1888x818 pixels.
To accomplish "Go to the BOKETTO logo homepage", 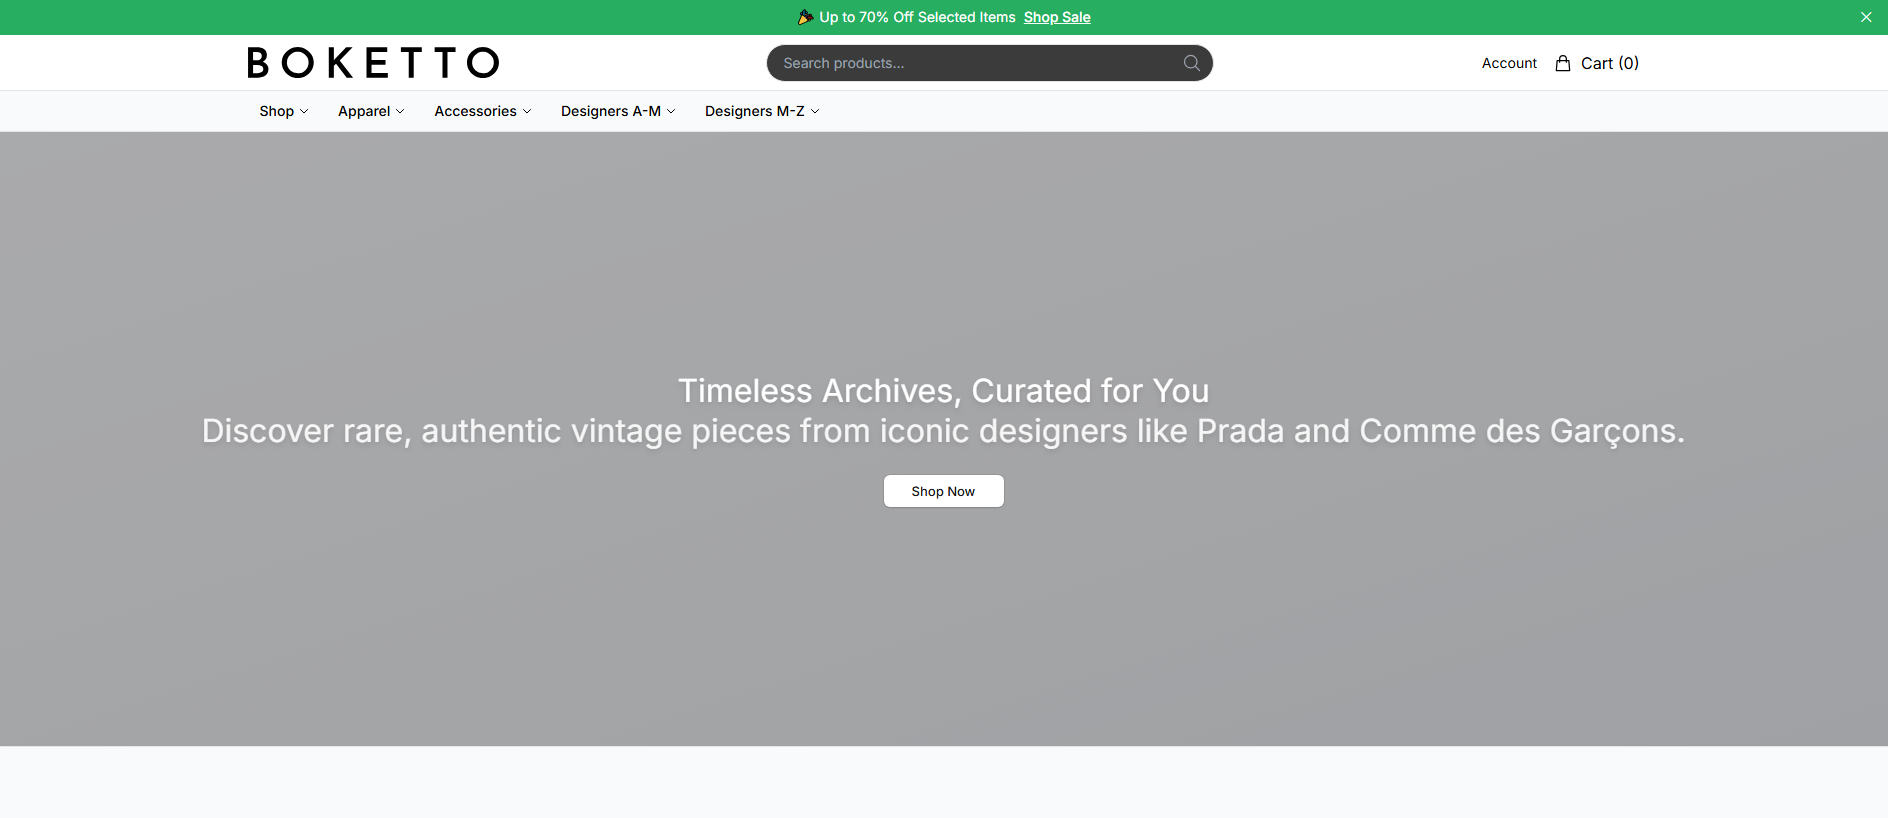I will click(x=373, y=63).
